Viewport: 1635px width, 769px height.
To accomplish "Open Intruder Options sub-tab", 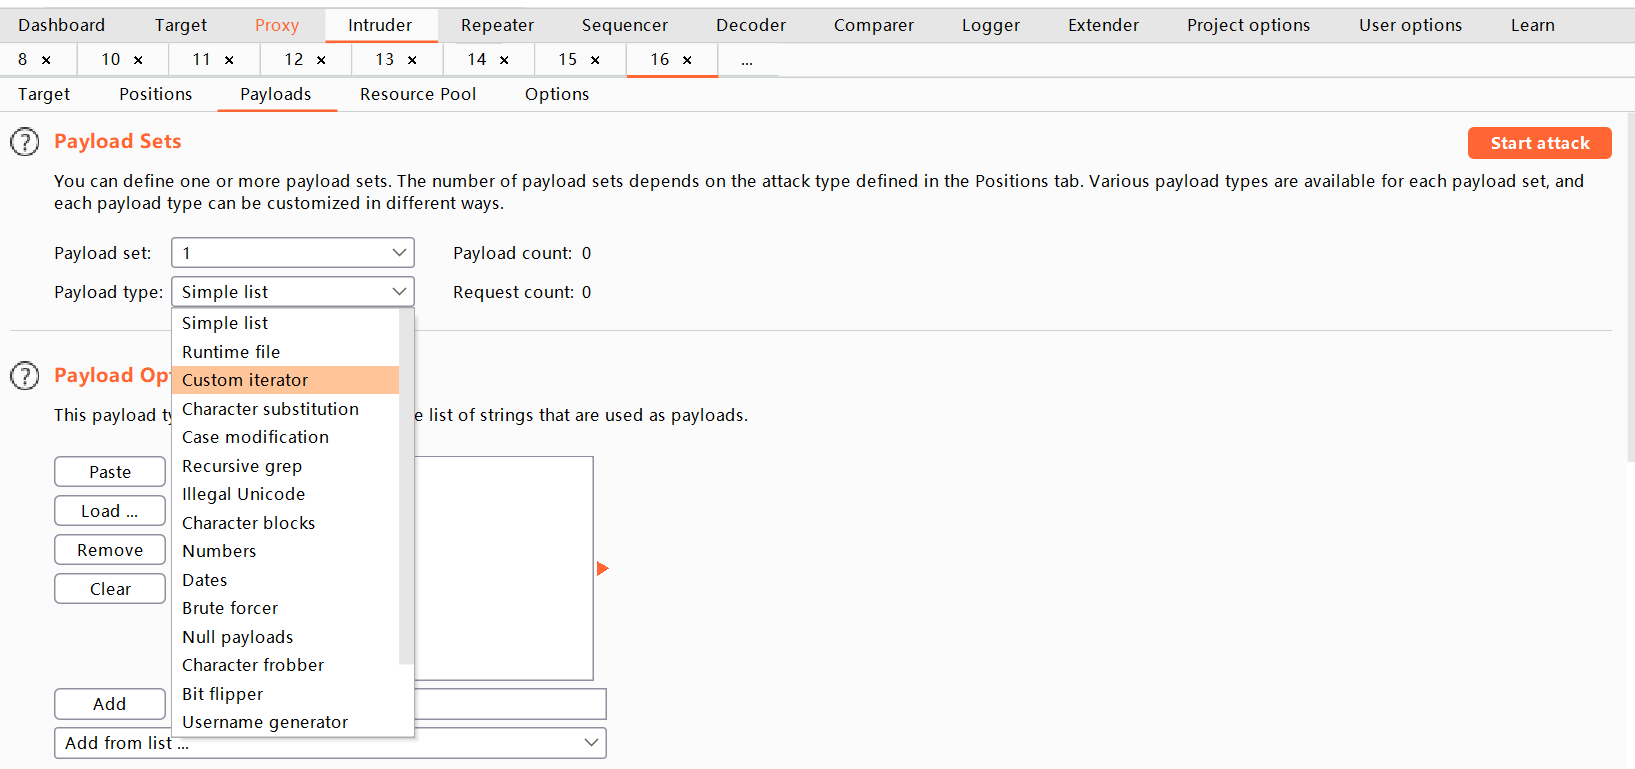I will point(557,94).
